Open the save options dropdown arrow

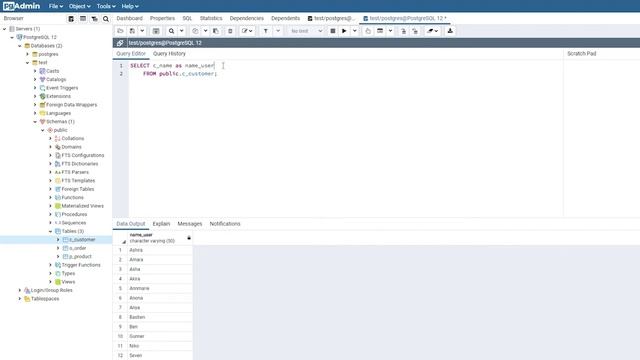[x=142, y=31]
